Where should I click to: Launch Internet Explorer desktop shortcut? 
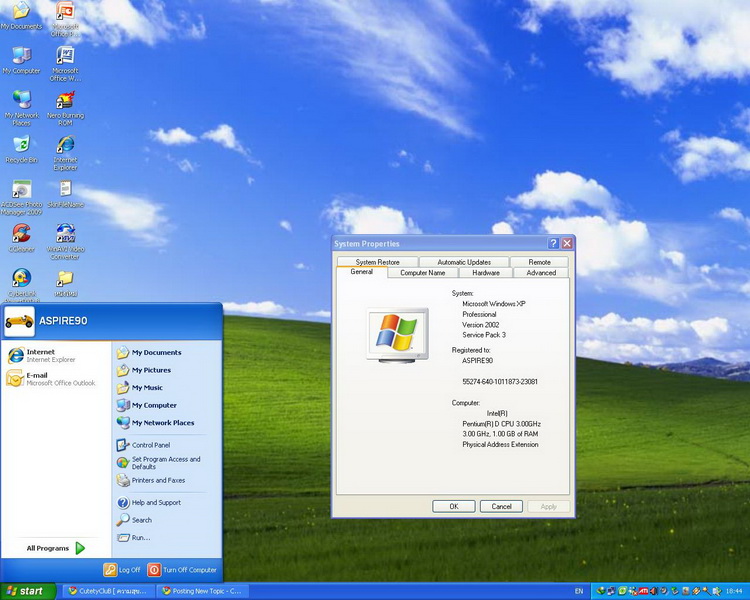[x=65, y=153]
